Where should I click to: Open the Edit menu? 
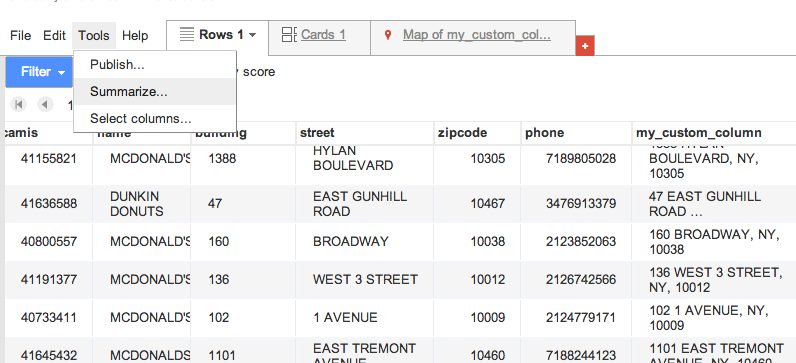(x=54, y=36)
